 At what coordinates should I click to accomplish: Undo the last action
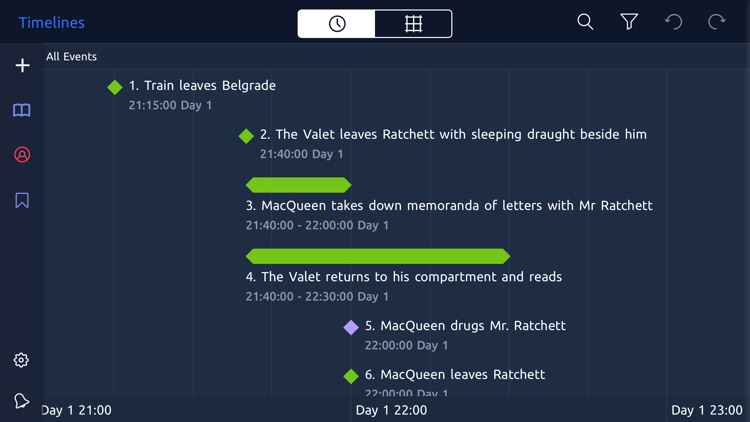[673, 22]
